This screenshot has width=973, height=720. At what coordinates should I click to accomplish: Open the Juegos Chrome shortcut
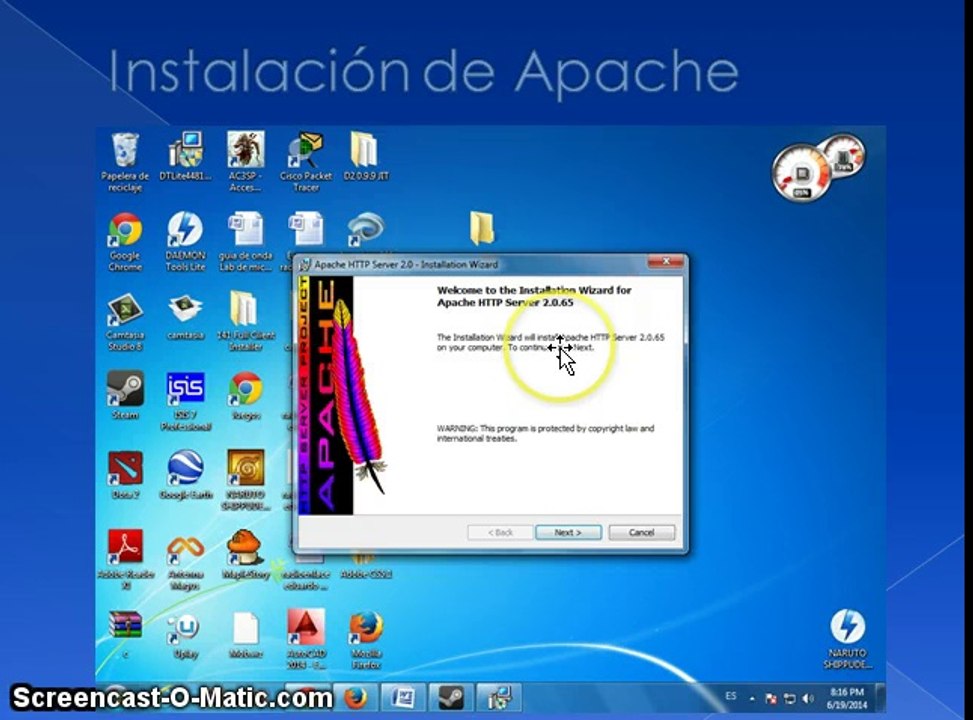point(246,395)
